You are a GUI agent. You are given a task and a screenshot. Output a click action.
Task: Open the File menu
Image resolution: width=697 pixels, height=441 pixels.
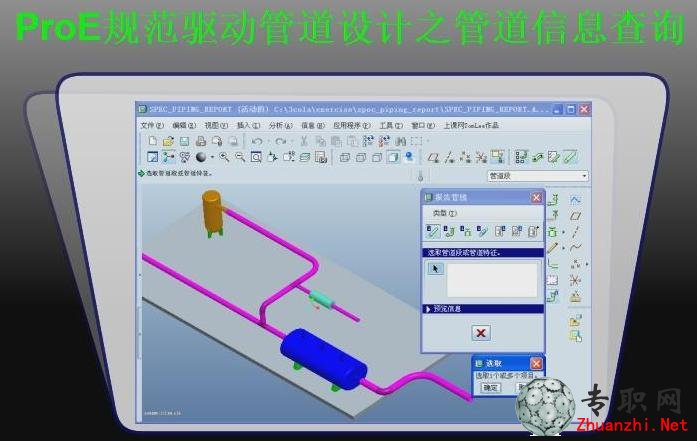coord(152,125)
